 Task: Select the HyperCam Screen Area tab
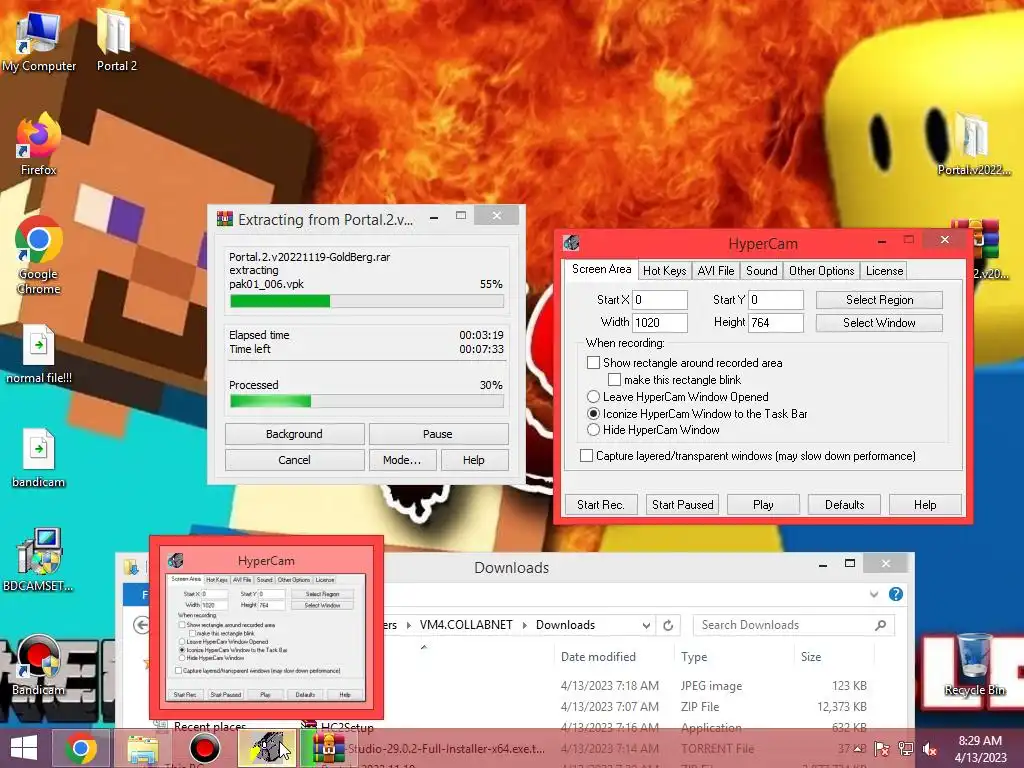pos(601,269)
